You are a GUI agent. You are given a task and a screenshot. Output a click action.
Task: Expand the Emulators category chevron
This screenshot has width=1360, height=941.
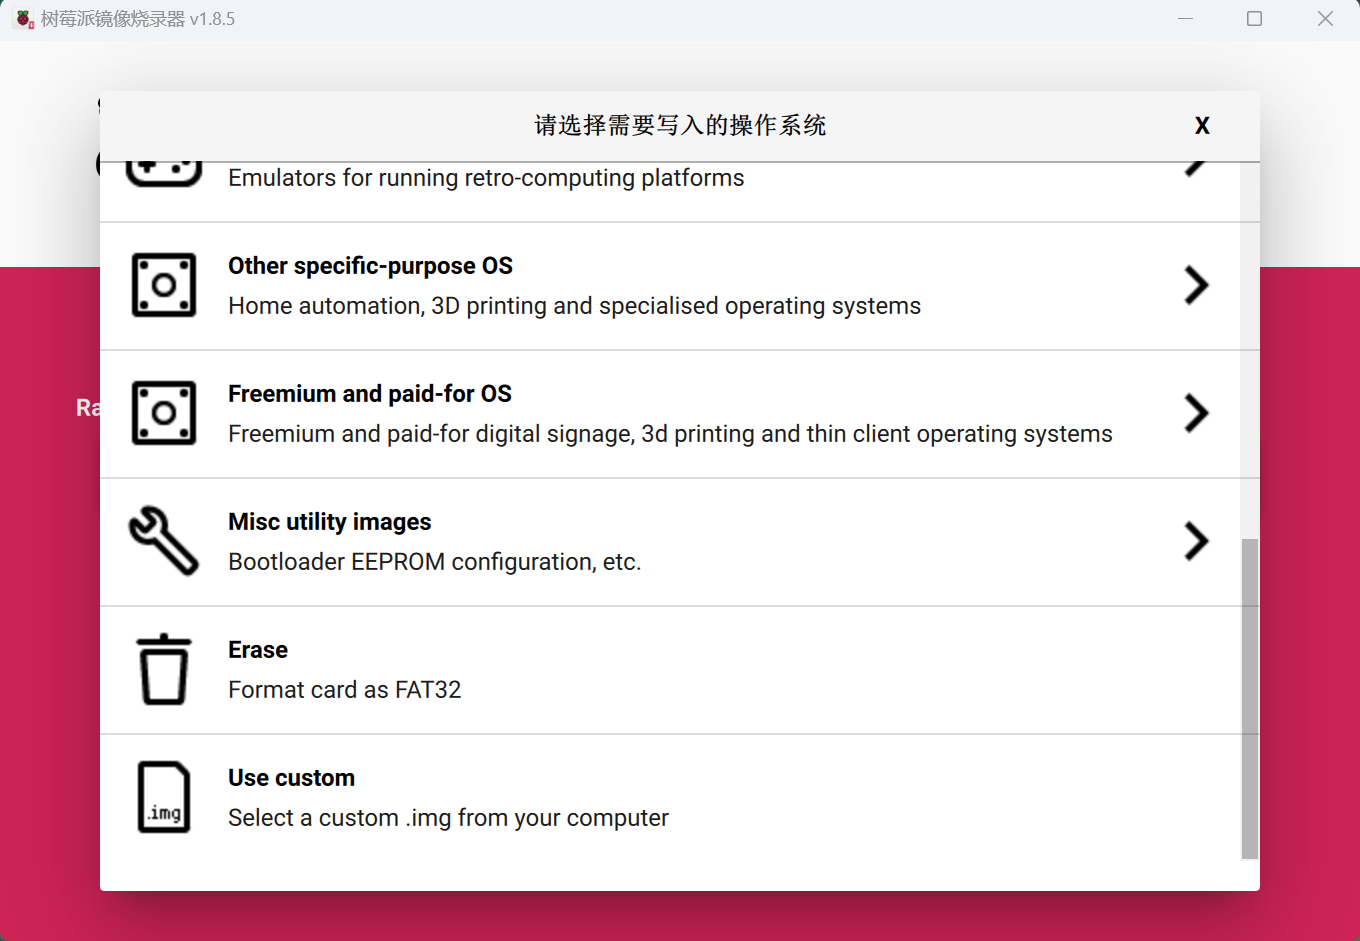coord(1196,169)
